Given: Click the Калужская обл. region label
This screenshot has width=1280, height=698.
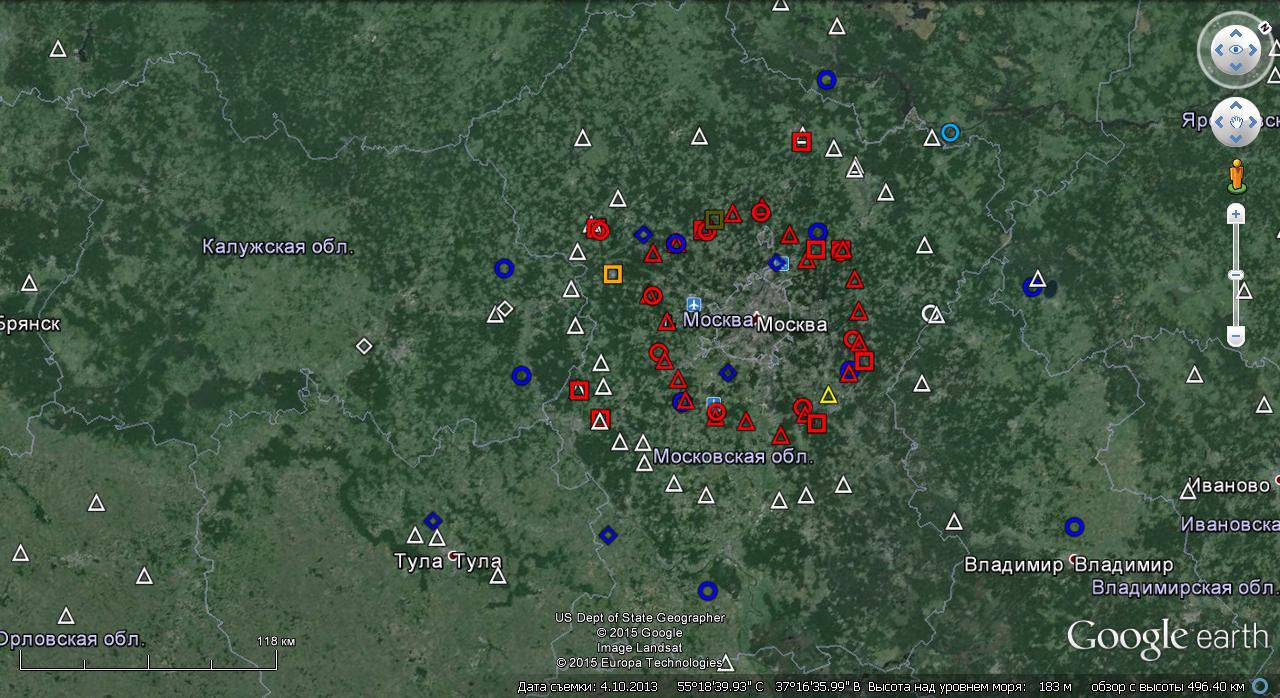Looking at the screenshot, I should 278,246.
